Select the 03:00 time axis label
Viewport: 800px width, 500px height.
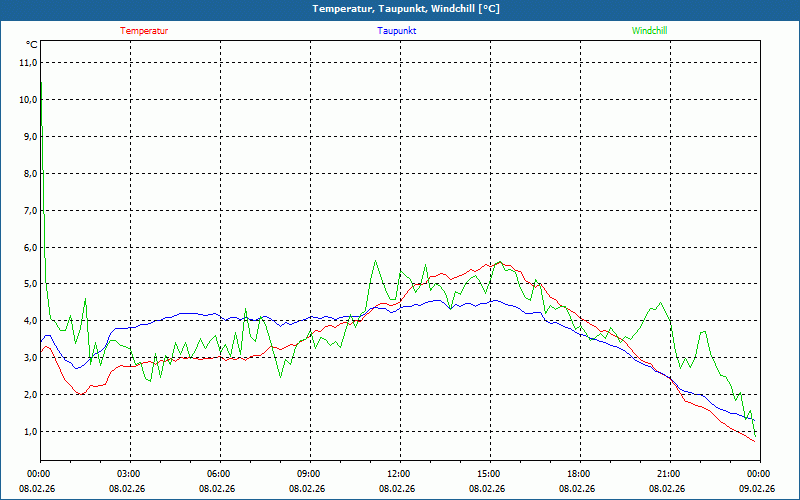pos(128,474)
